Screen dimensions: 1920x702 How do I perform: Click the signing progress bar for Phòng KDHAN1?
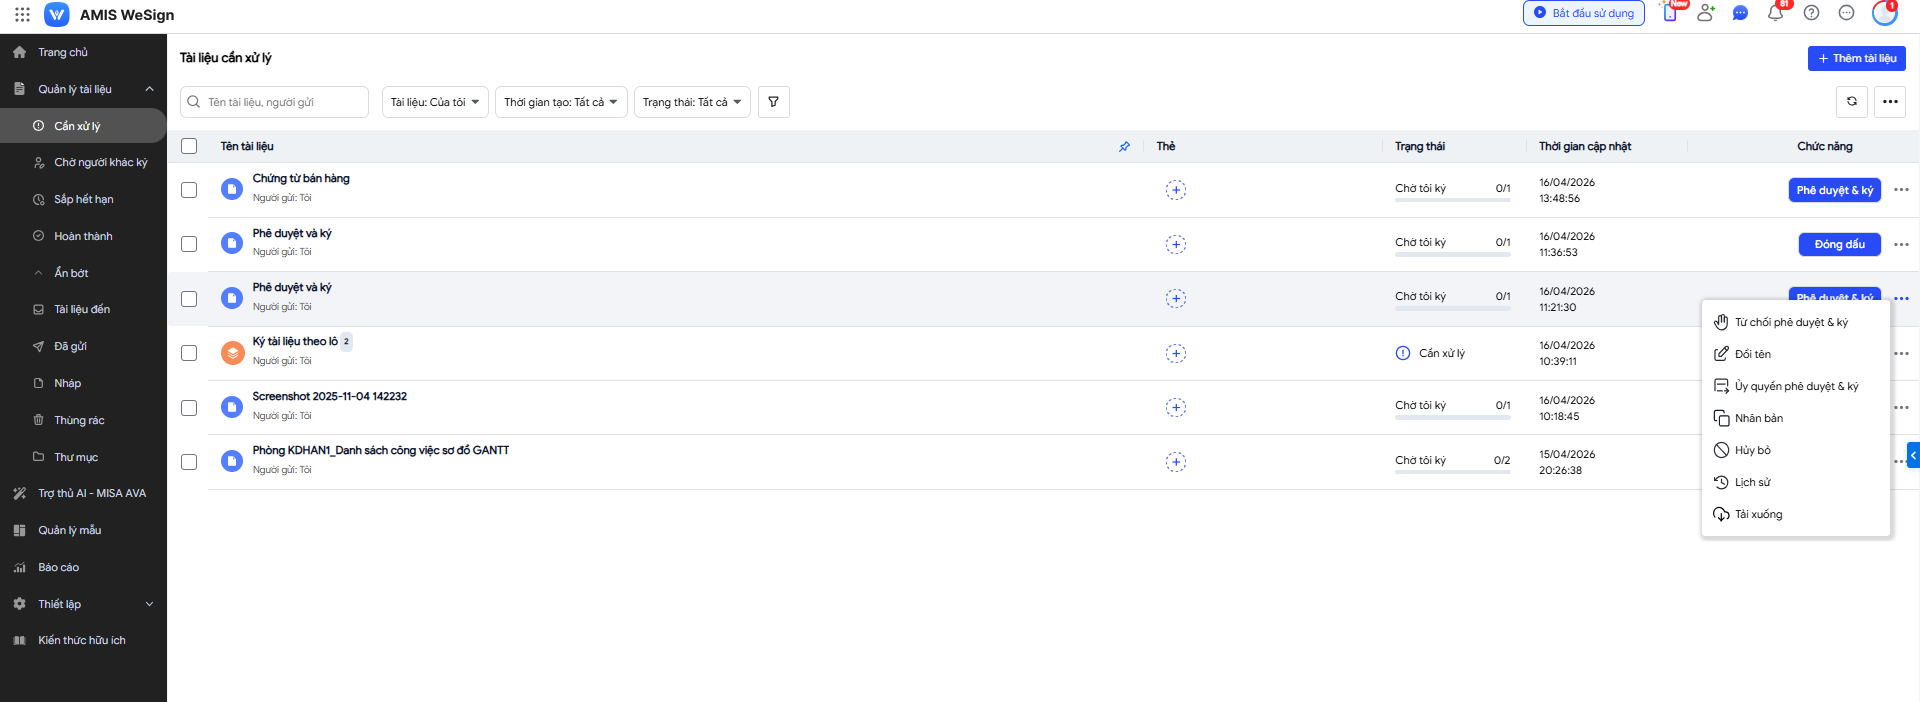1452,471
